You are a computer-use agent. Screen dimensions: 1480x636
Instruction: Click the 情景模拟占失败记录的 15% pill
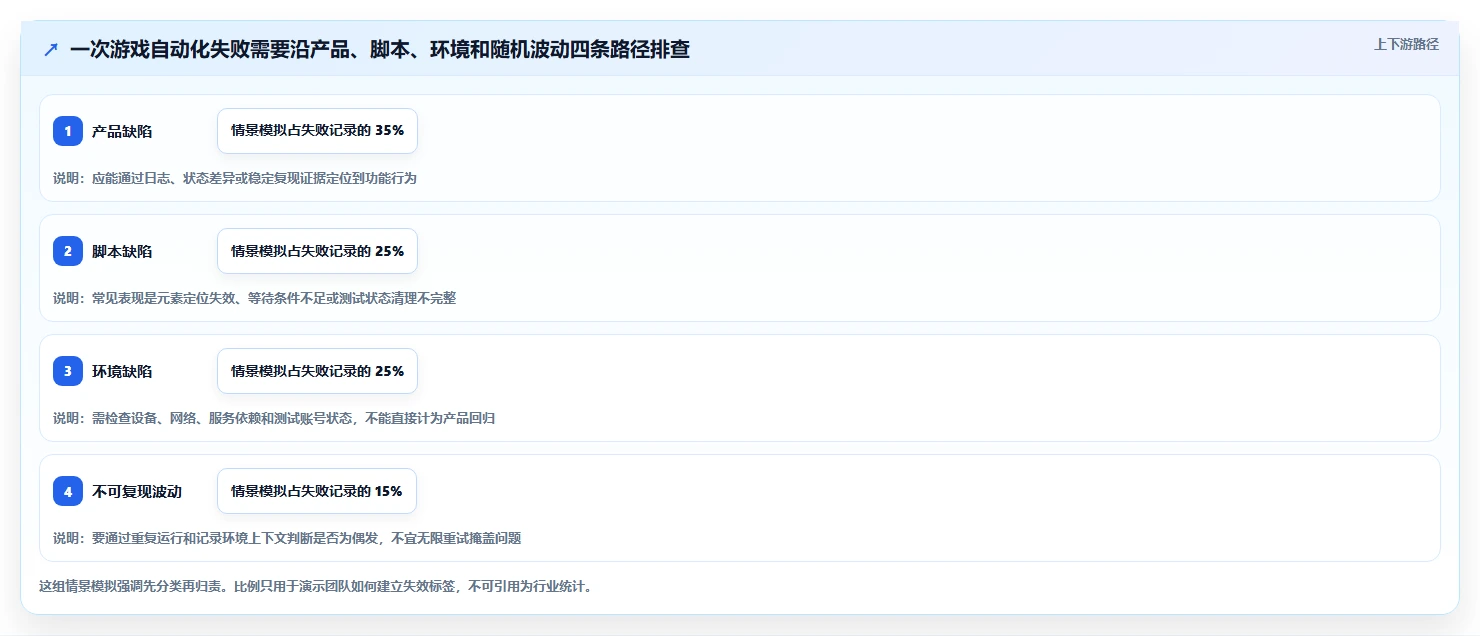[x=317, y=491]
